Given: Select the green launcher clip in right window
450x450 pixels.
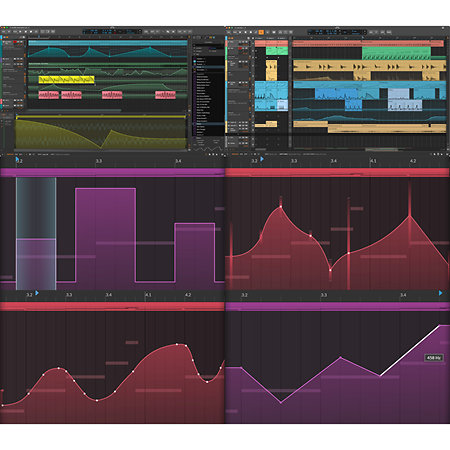Looking at the screenshot, I should [x=277, y=51].
